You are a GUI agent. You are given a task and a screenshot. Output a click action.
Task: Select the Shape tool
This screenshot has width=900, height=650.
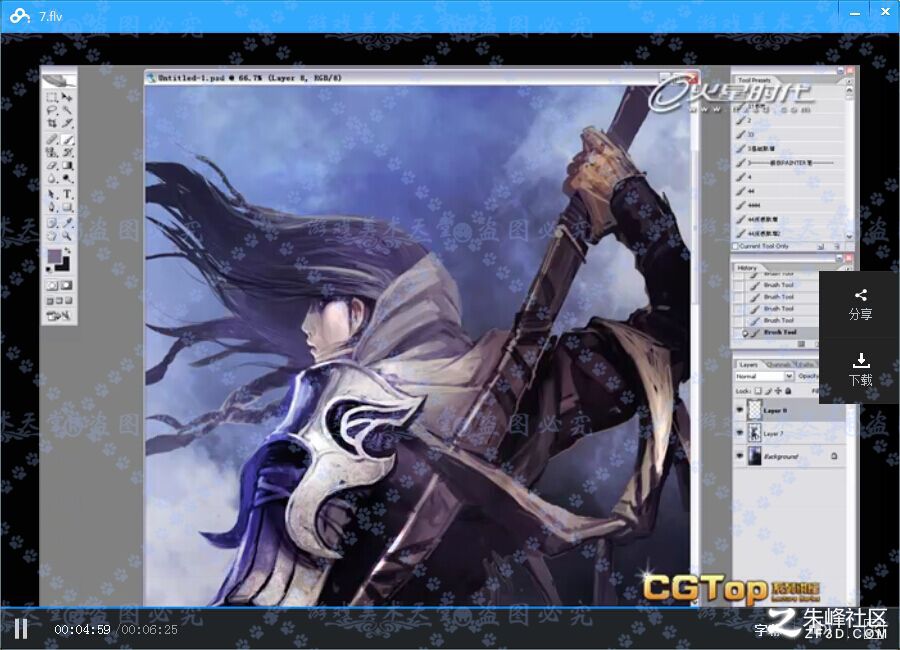pyautogui.click(x=67, y=207)
